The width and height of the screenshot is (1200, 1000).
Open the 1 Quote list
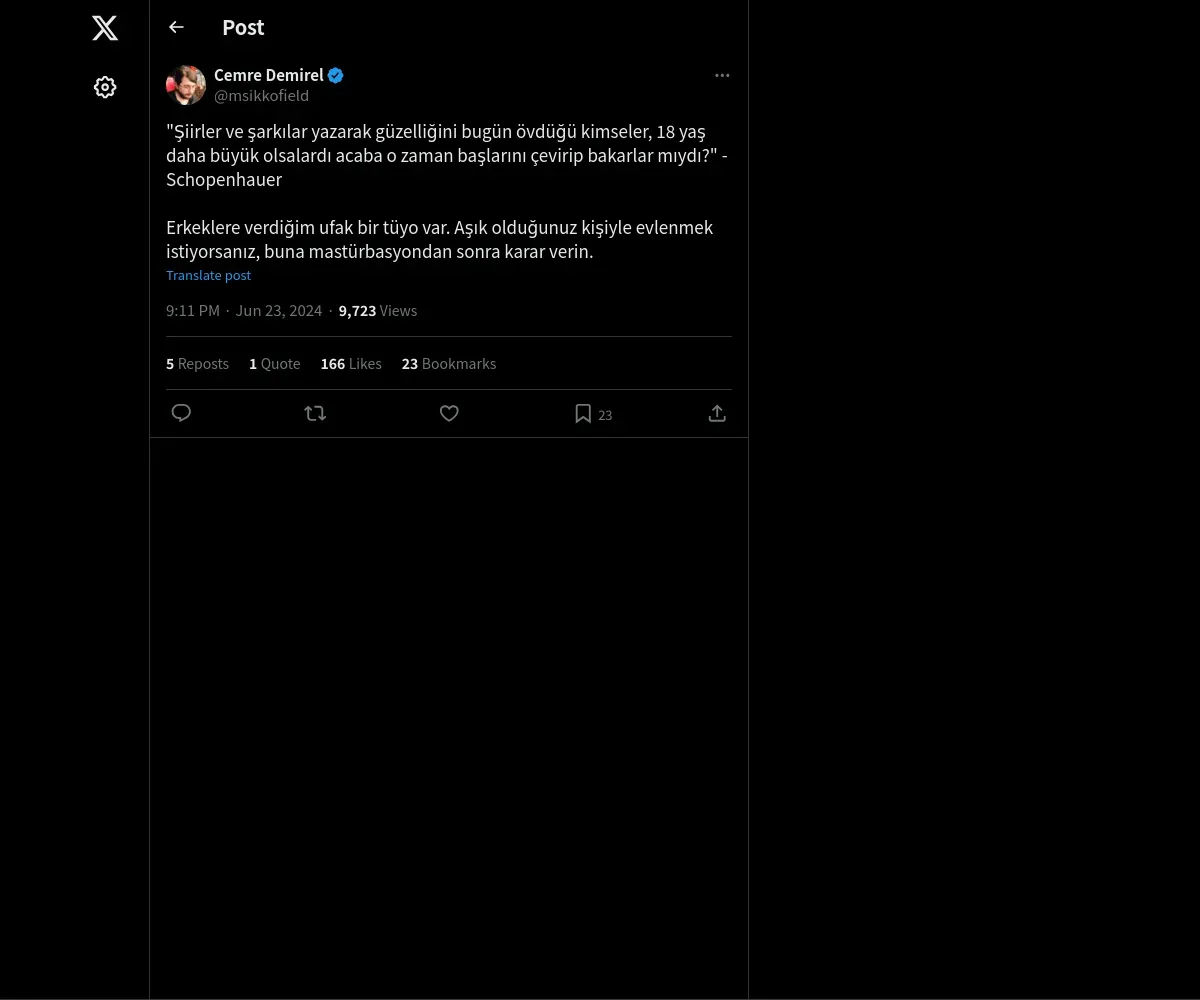click(x=274, y=364)
